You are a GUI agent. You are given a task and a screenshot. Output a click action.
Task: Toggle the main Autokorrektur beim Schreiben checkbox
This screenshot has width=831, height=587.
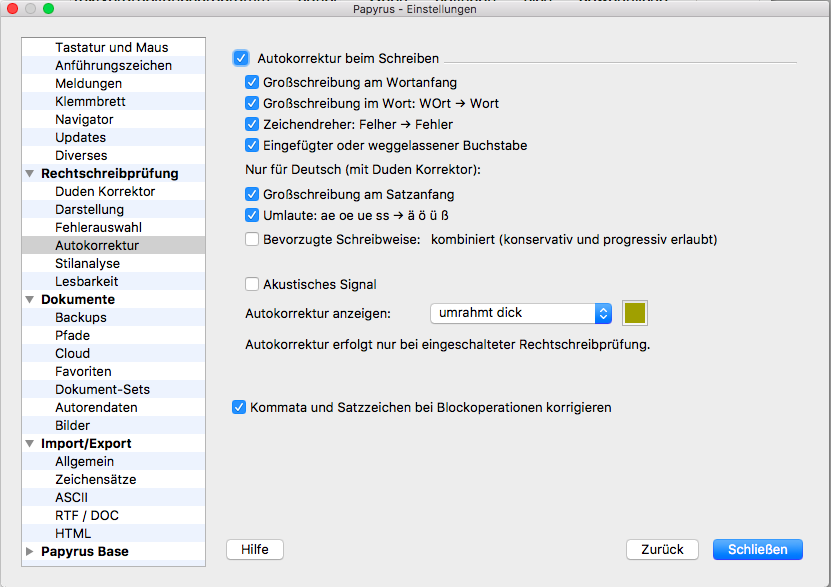pyautogui.click(x=241, y=59)
